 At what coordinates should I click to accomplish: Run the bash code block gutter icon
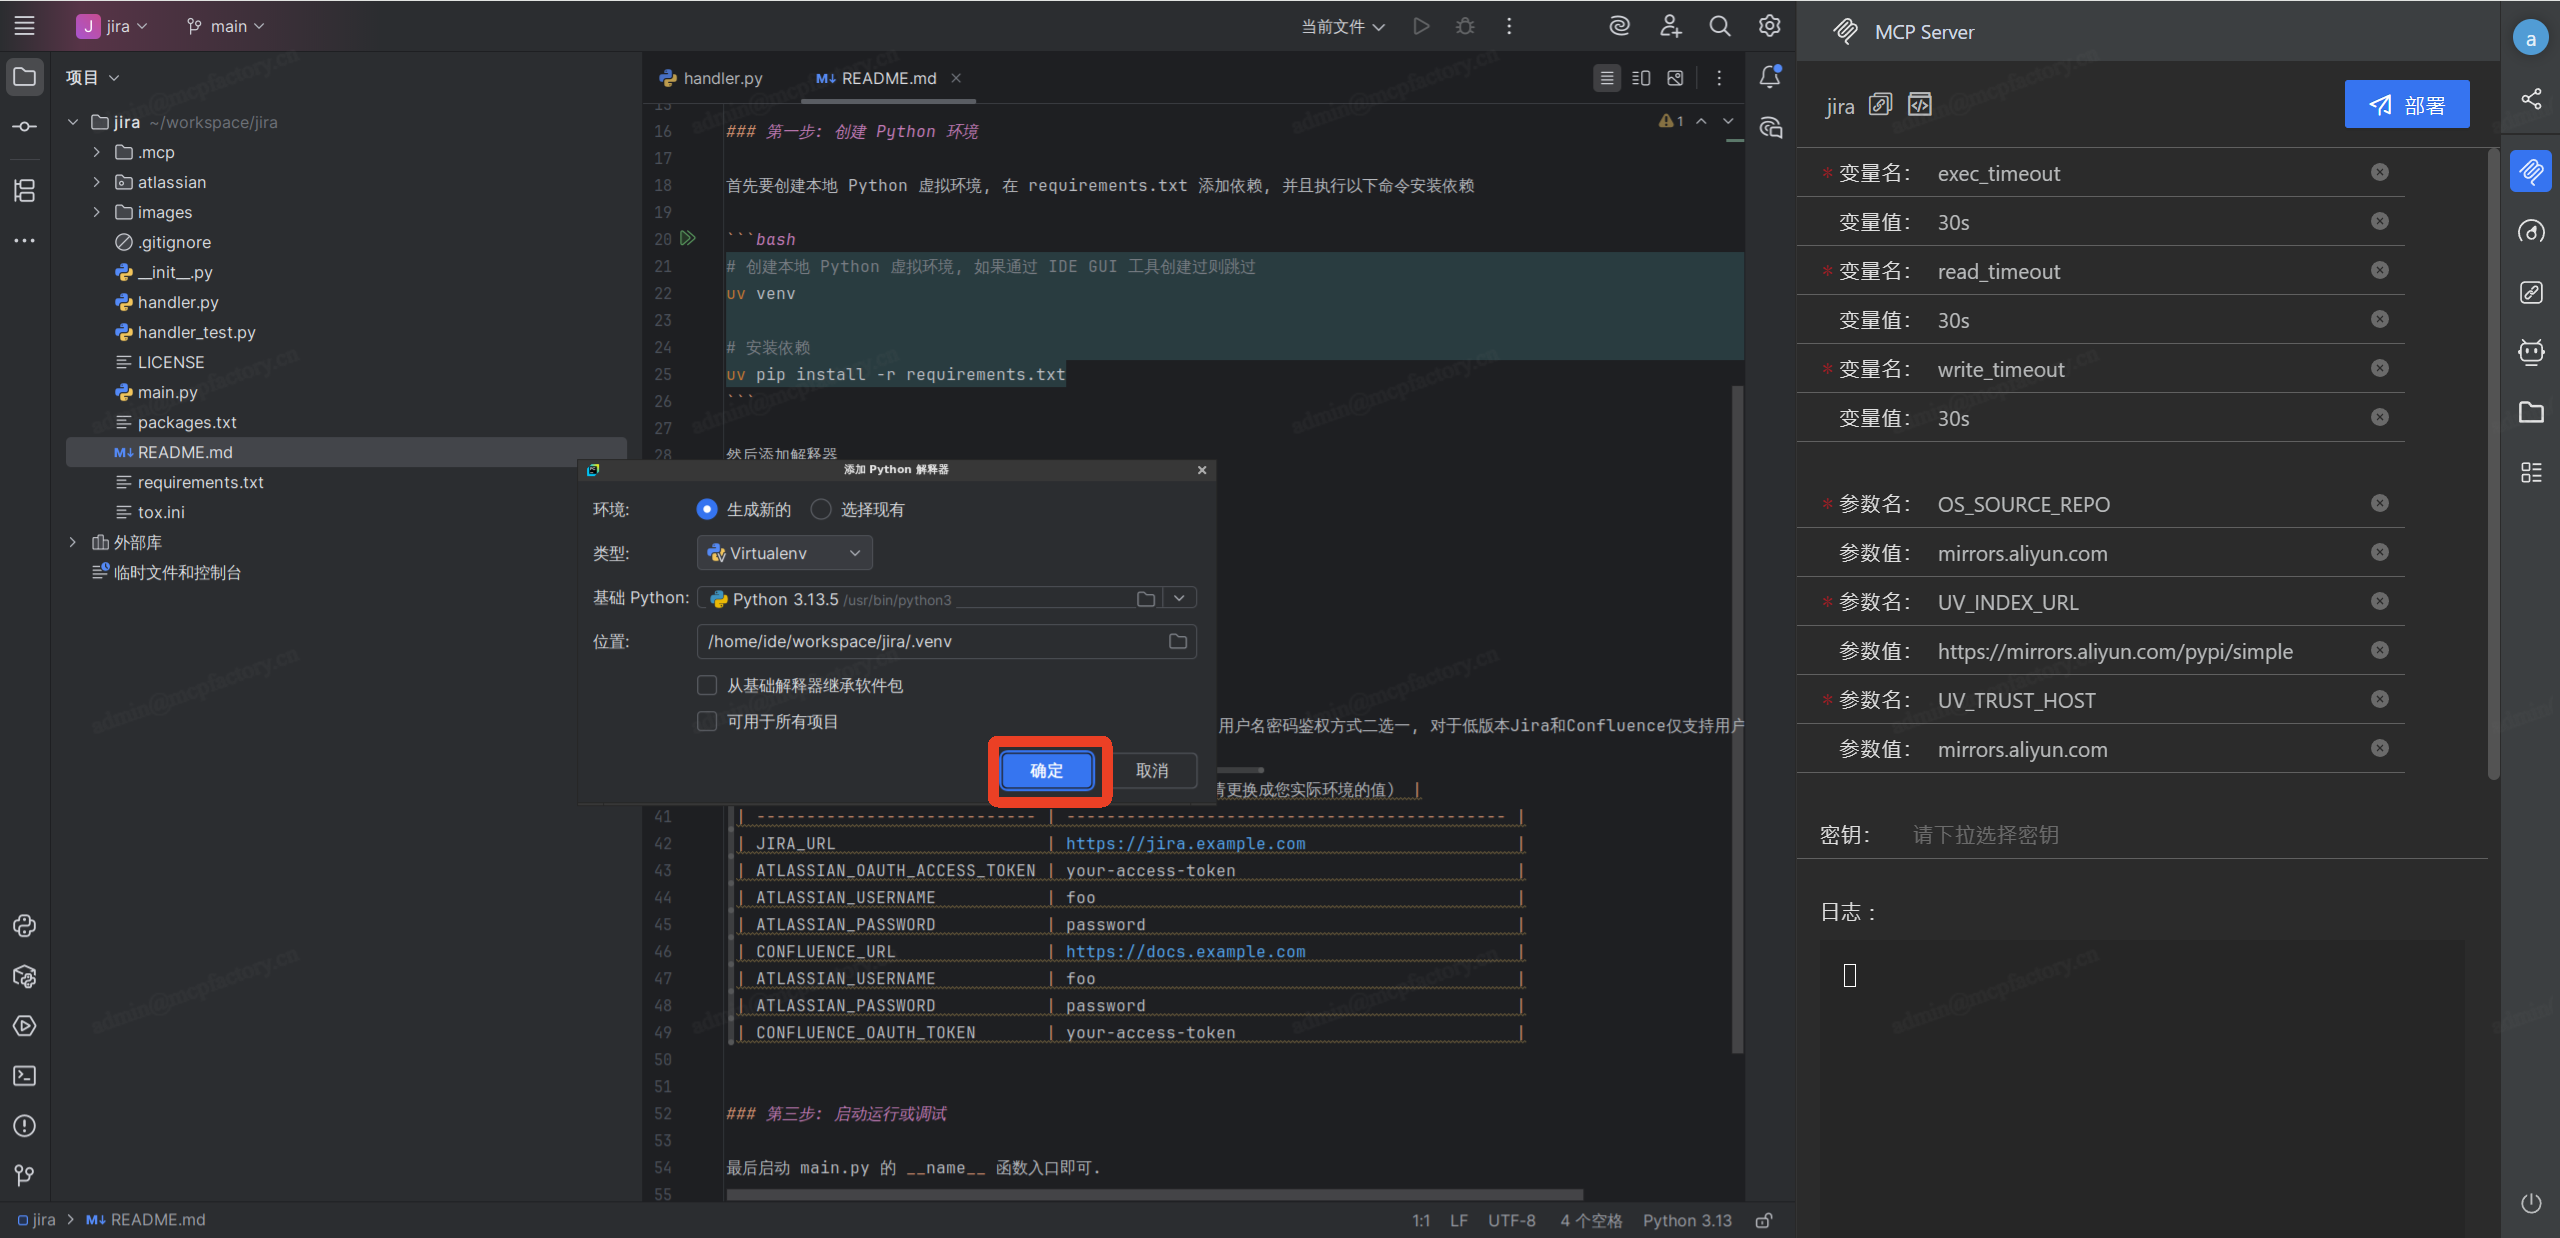point(688,239)
